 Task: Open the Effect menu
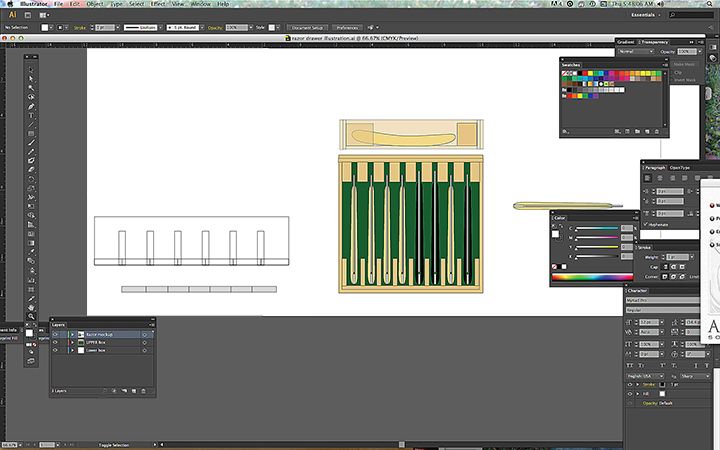point(158,5)
